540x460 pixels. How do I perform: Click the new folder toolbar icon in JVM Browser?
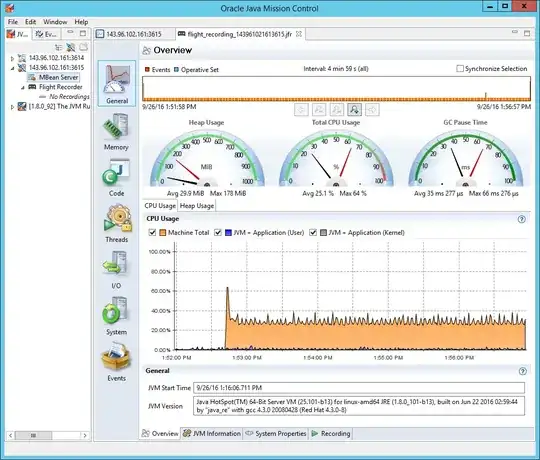click(x=83, y=47)
